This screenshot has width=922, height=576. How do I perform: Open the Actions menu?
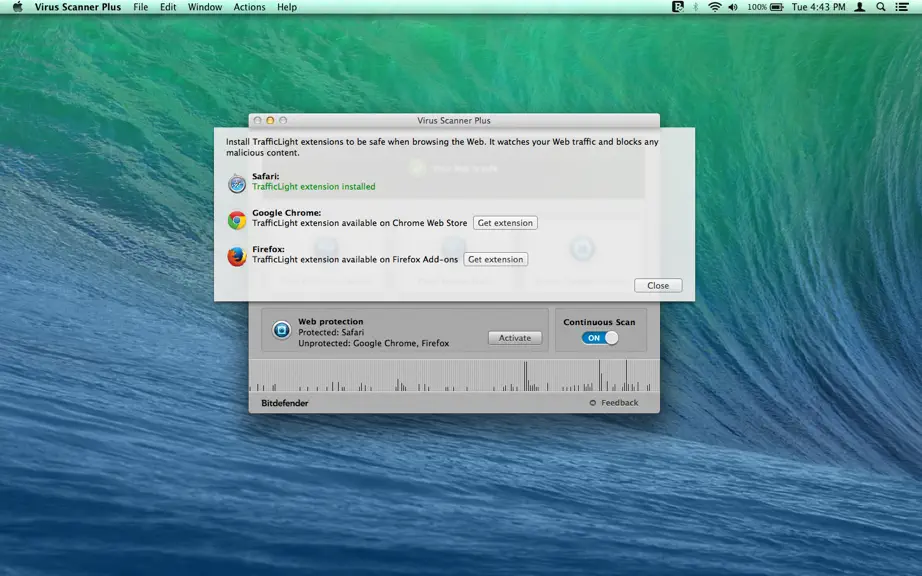point(249,7)
